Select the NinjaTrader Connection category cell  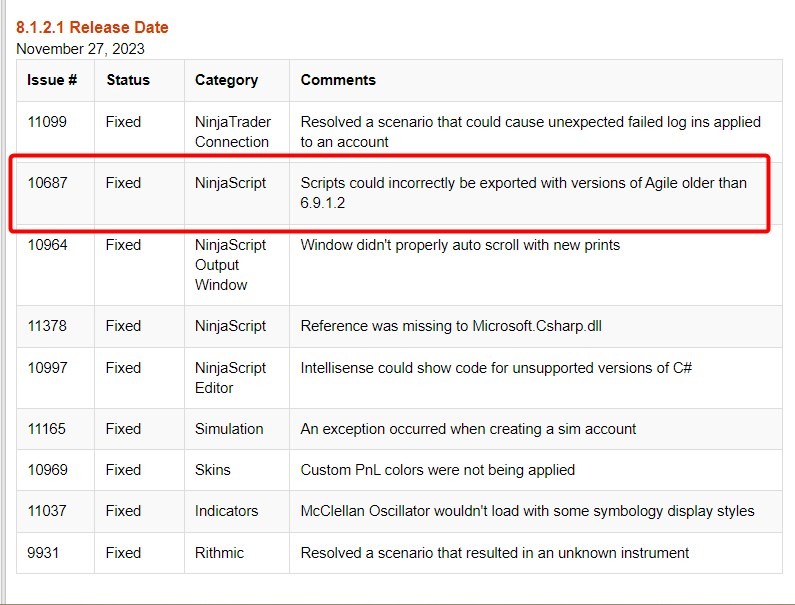click(x=232, y=132)
